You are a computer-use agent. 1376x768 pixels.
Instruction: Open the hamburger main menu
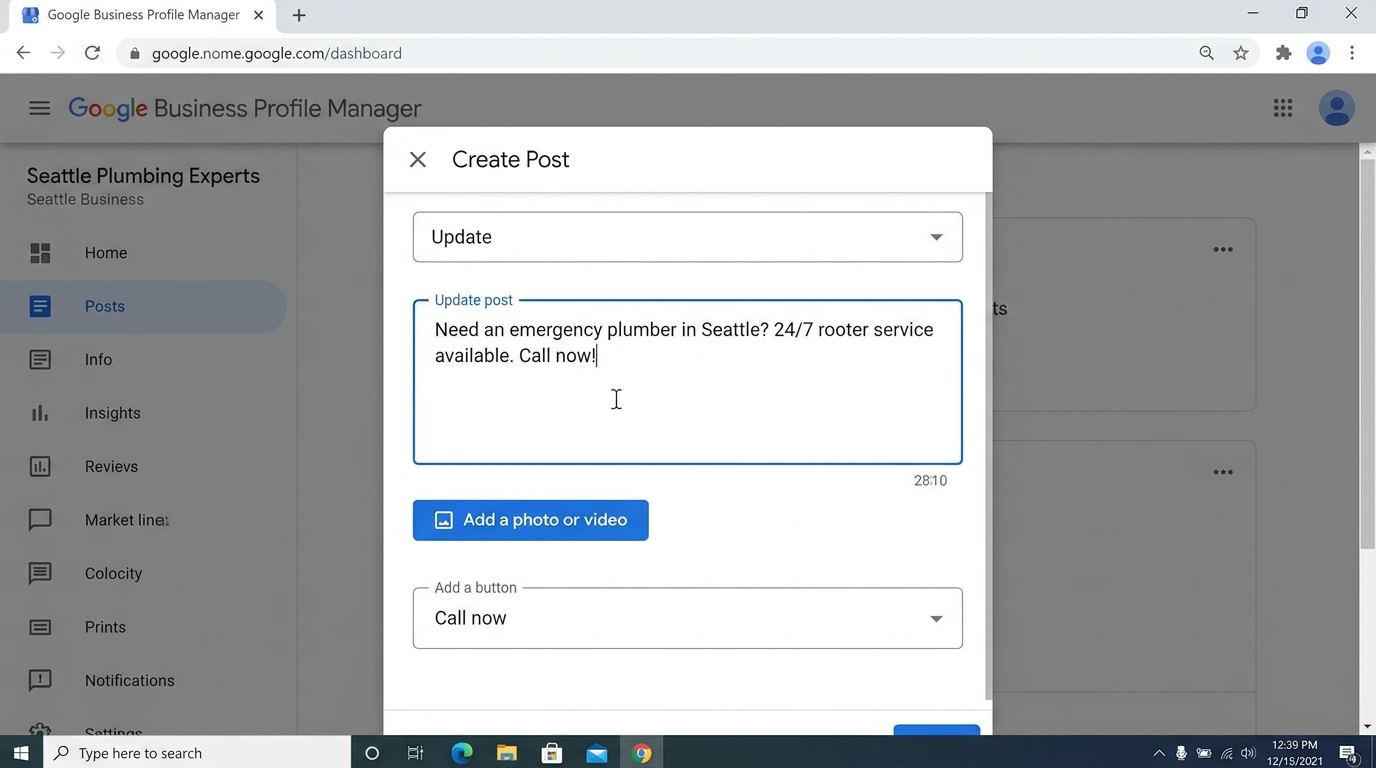click(x=39, y=108)
